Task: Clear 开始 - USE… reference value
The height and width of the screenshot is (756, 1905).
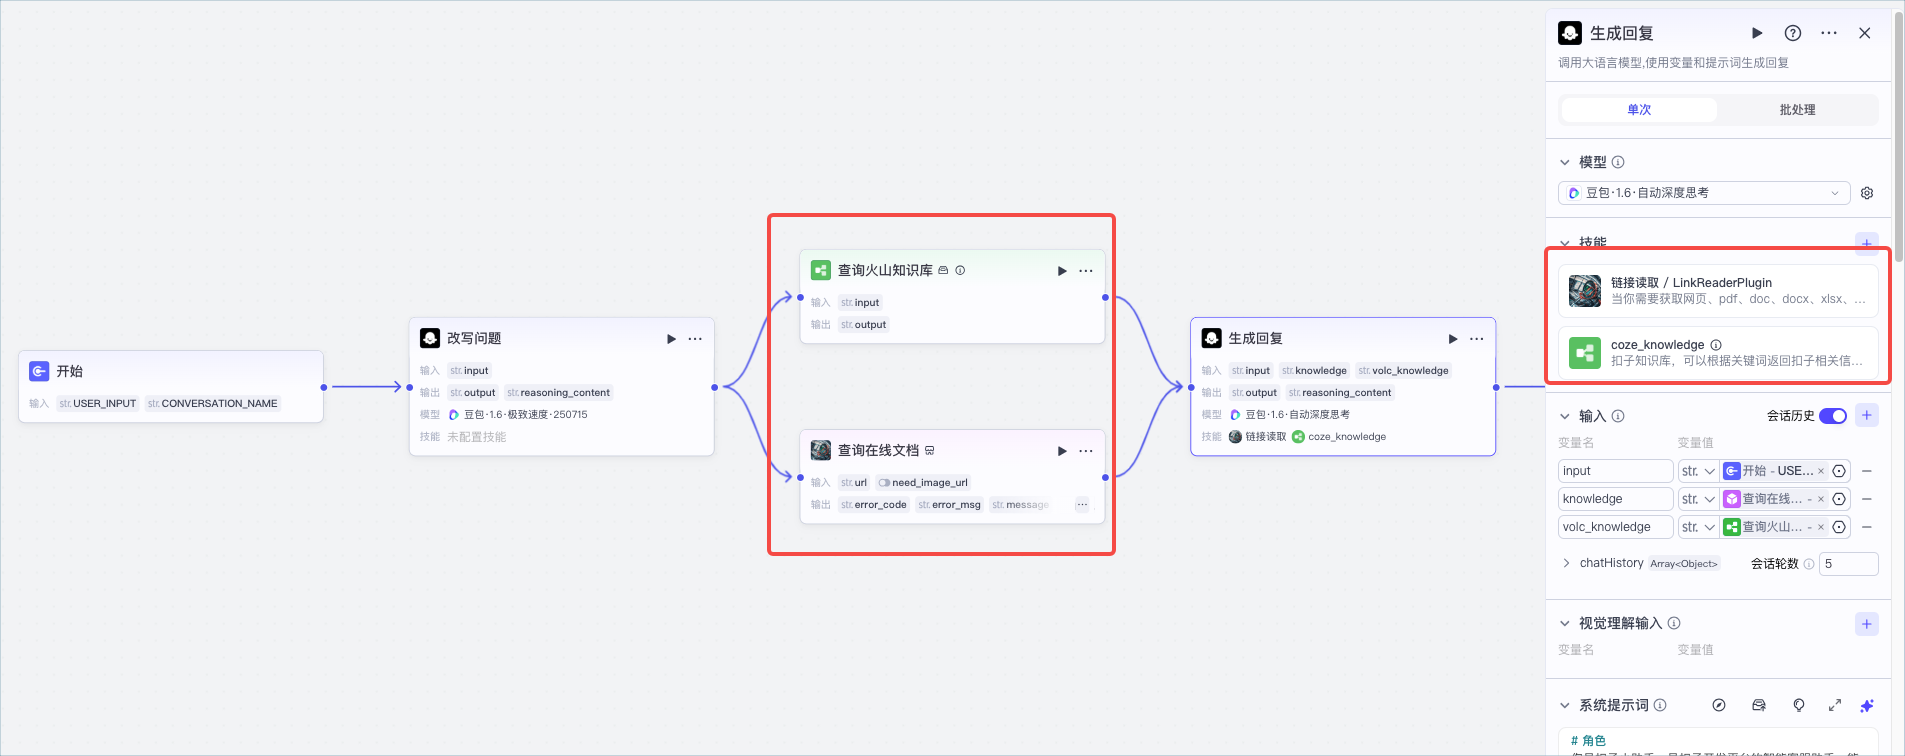Action: coord(1821,471)
